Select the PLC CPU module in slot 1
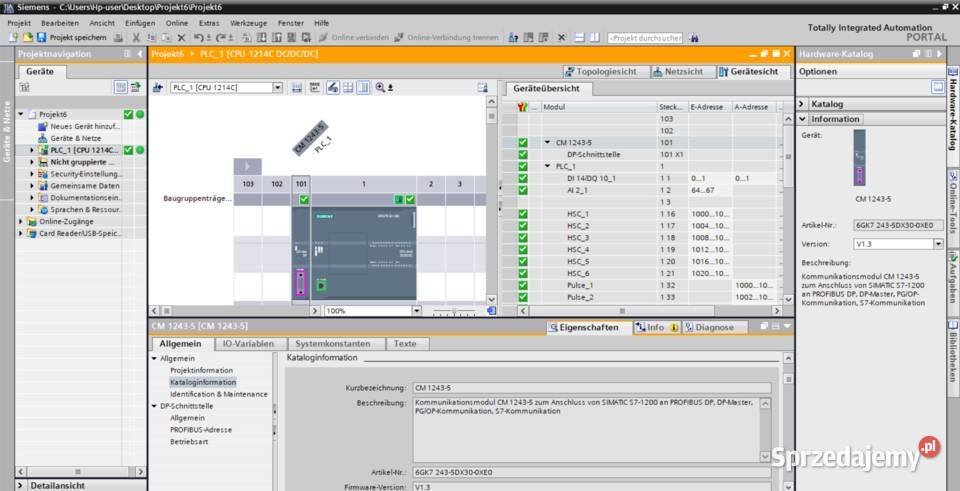960x491 pixels. click(364, 253)
